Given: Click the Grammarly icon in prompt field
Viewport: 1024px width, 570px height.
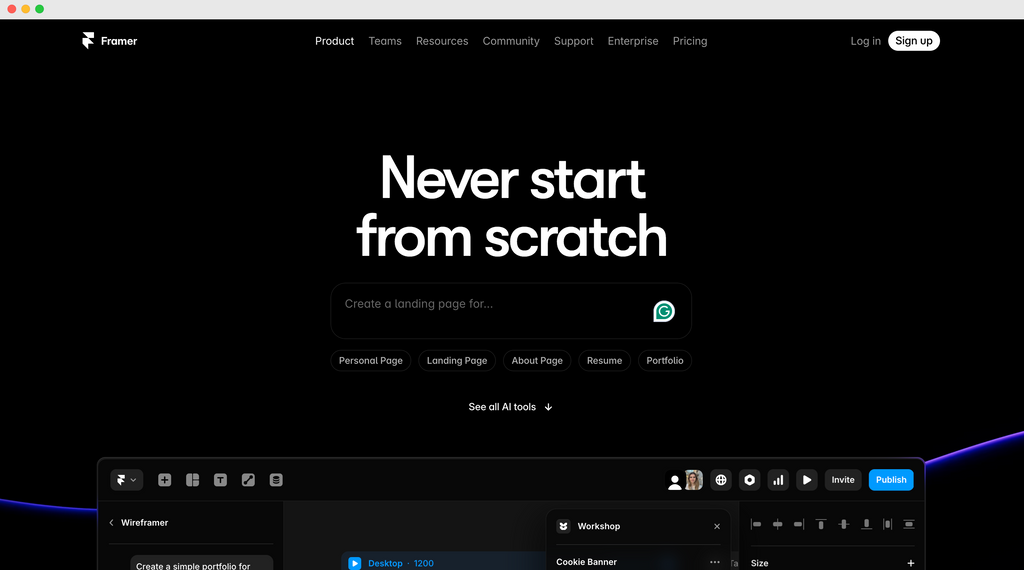Looking at the screenshot, I should [x=664, y=312].
